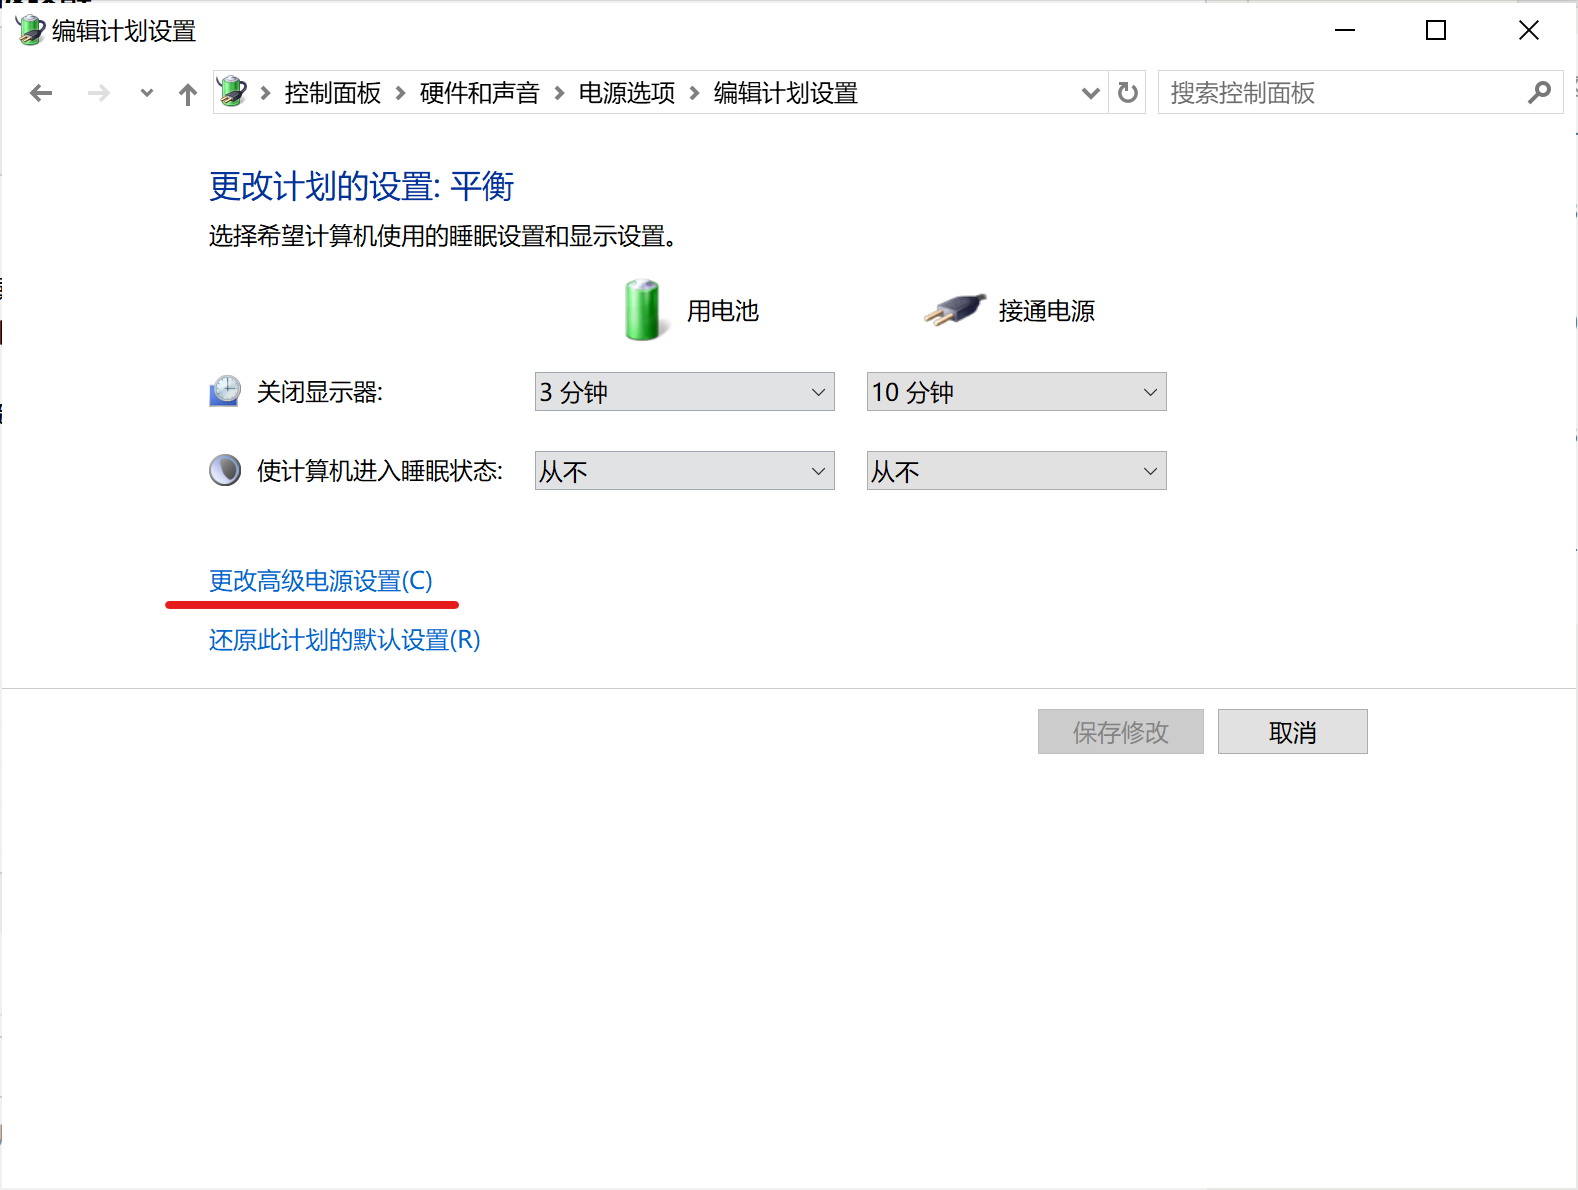Go up one level with up arrow
Image resolution: width=1578 pixels, height=1190 pixels.
[x=188, y=94]
